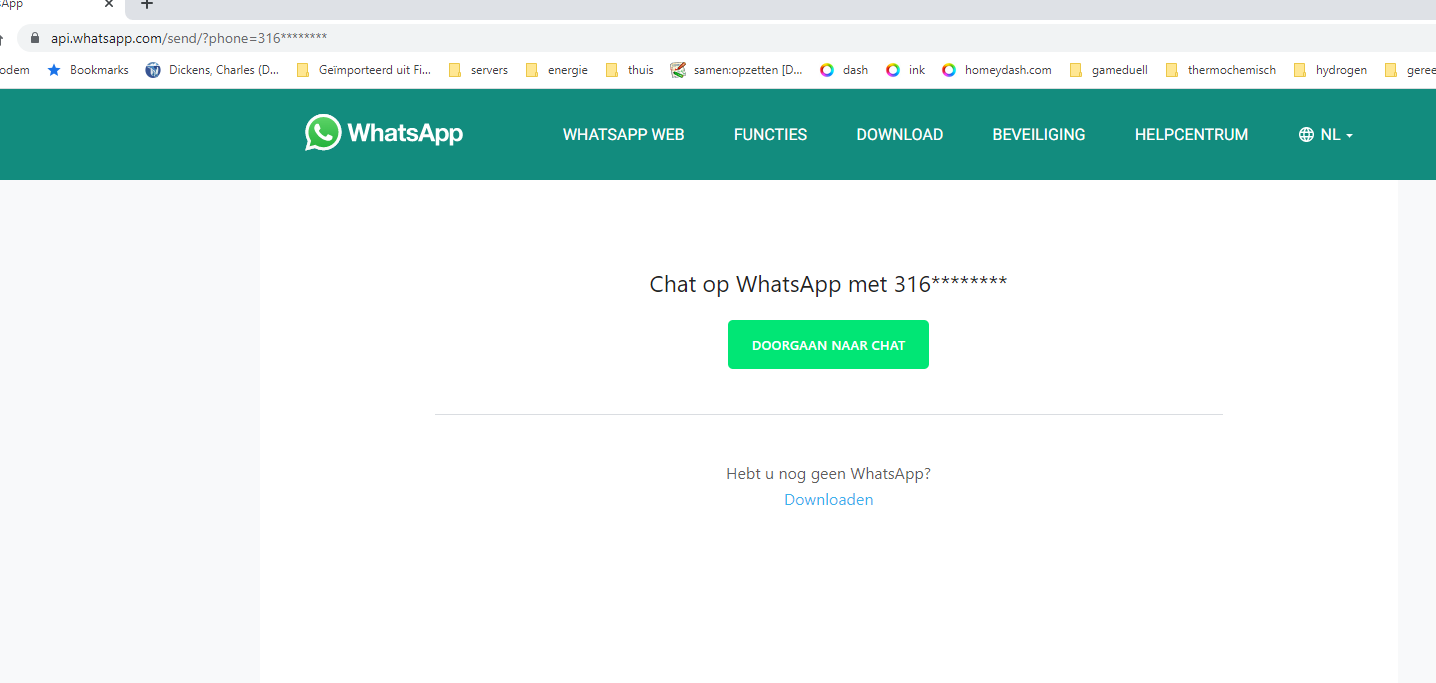Screen dimensions: 1436x683
Task: Open DOWNLOAD menu item
Action: point(899,134)
